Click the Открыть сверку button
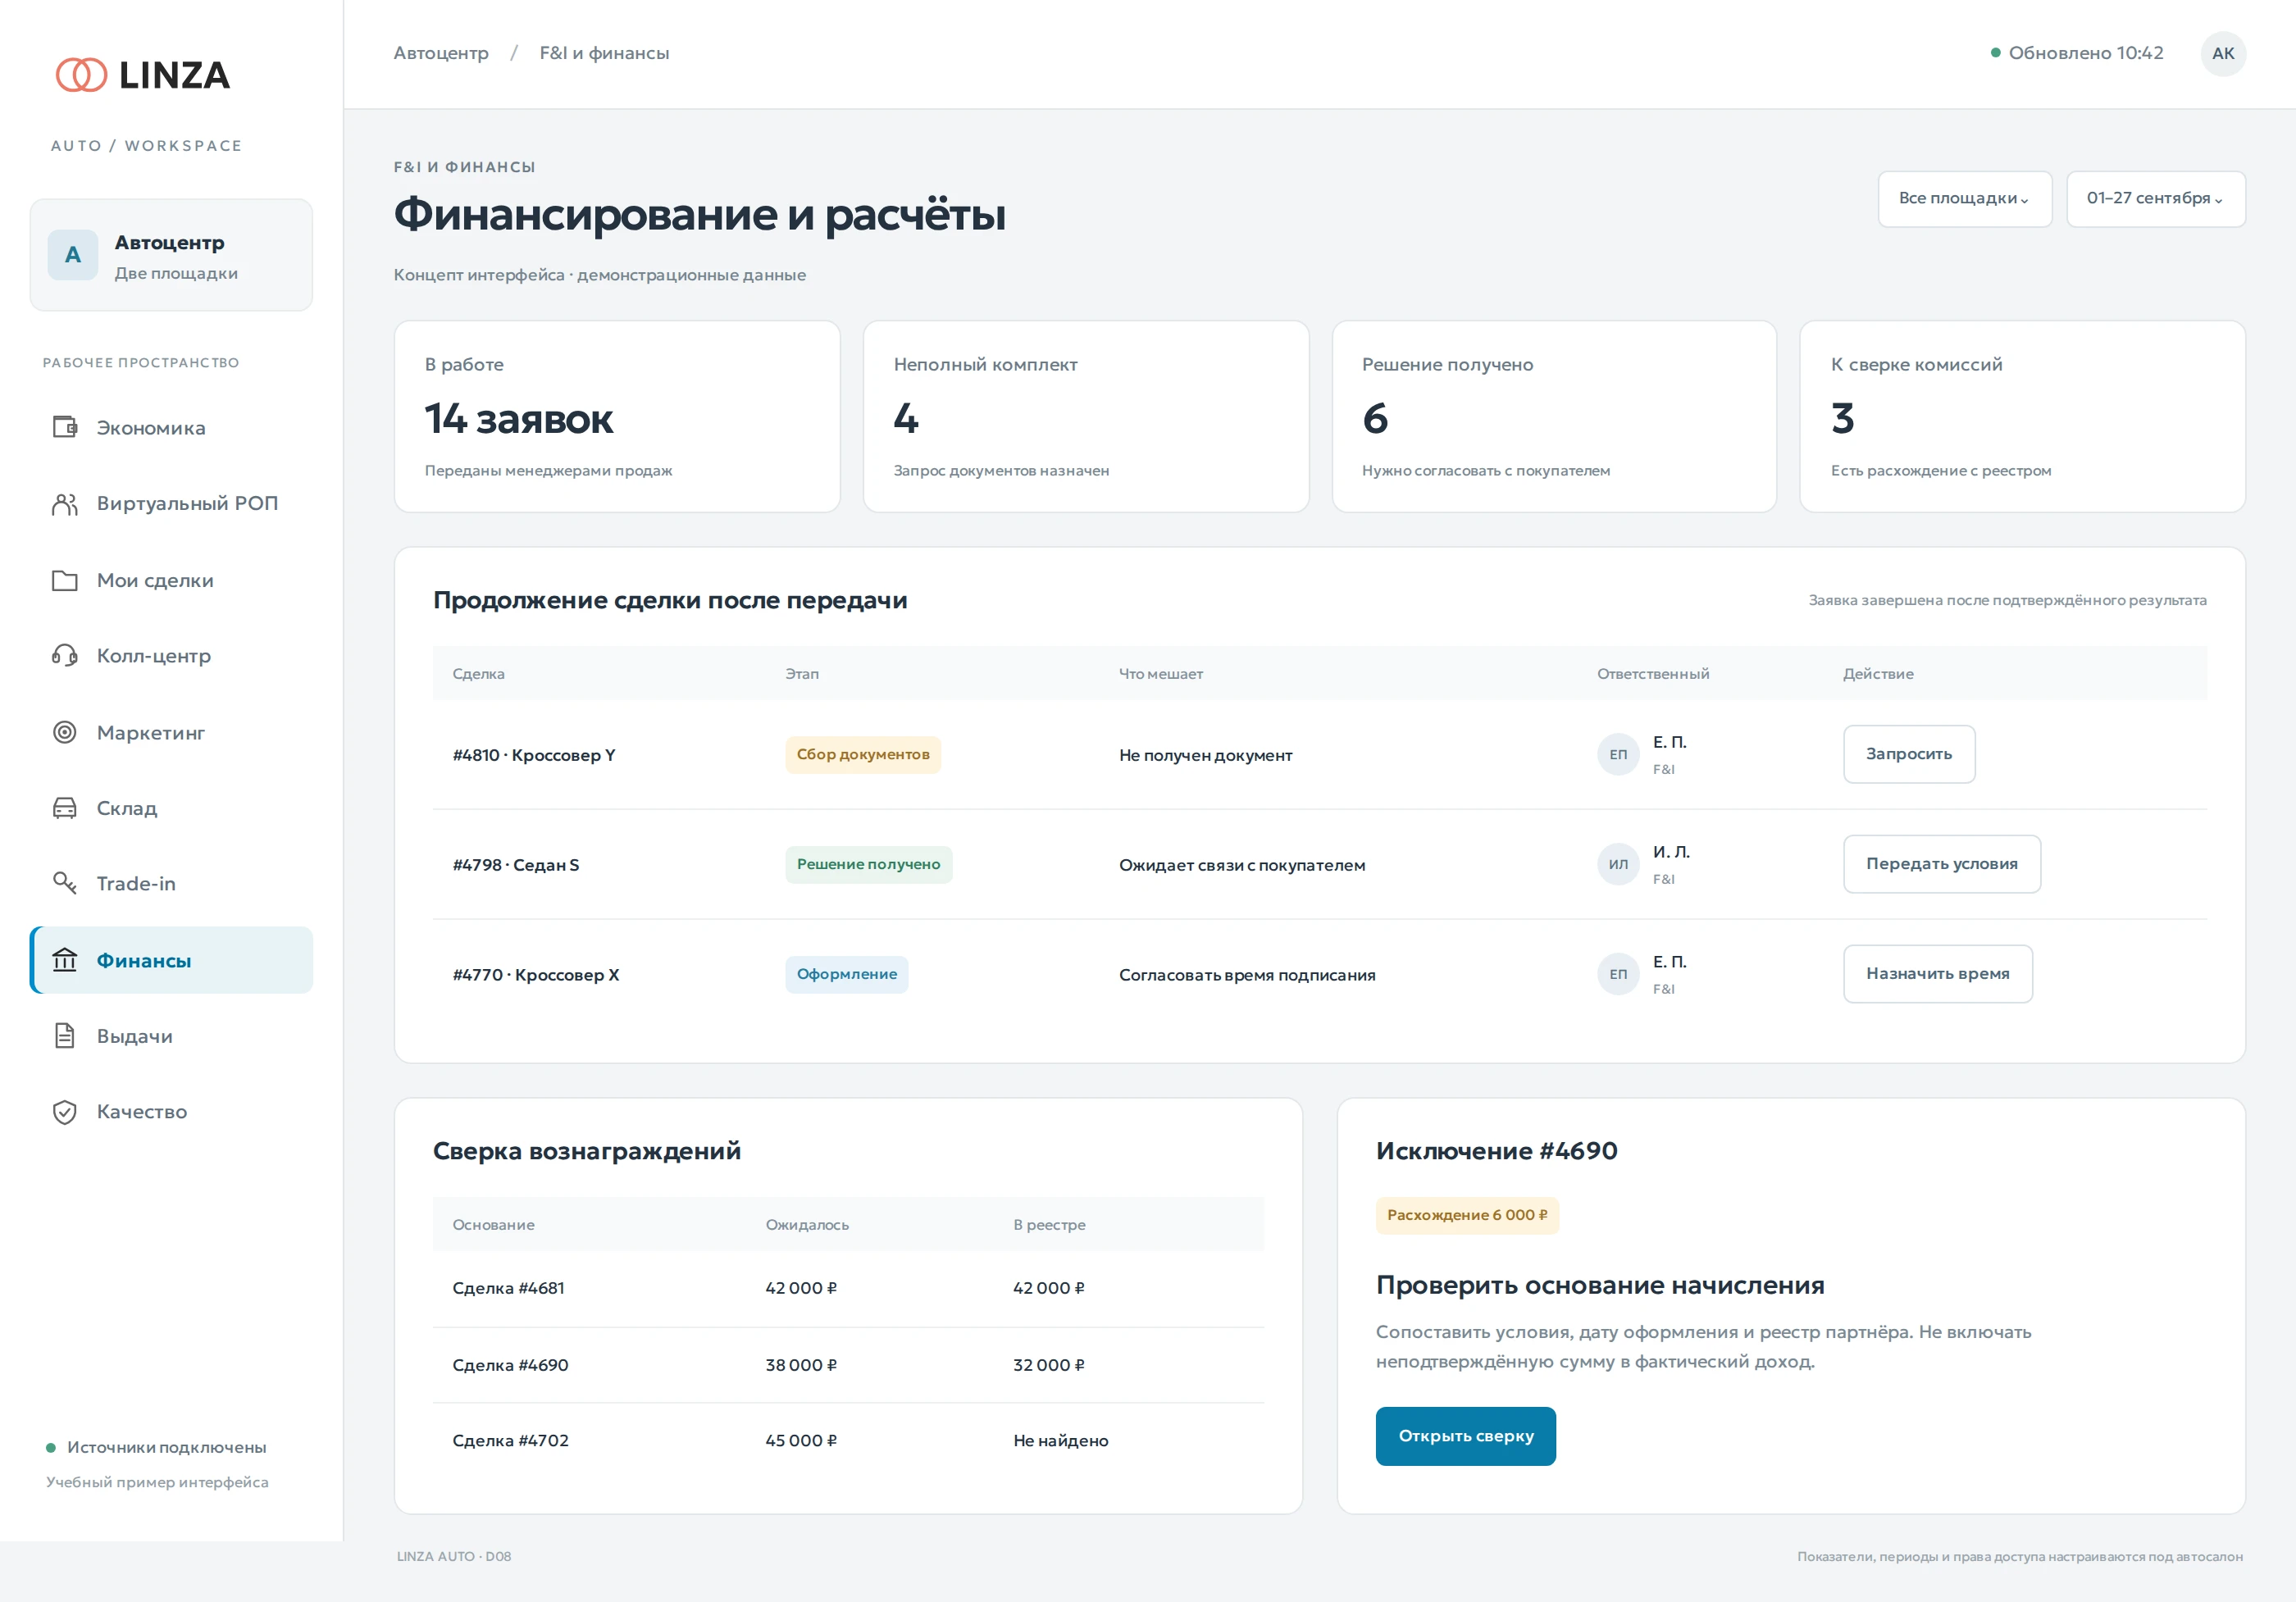This screenshot has height=1602, width=2296. 1466,1437
